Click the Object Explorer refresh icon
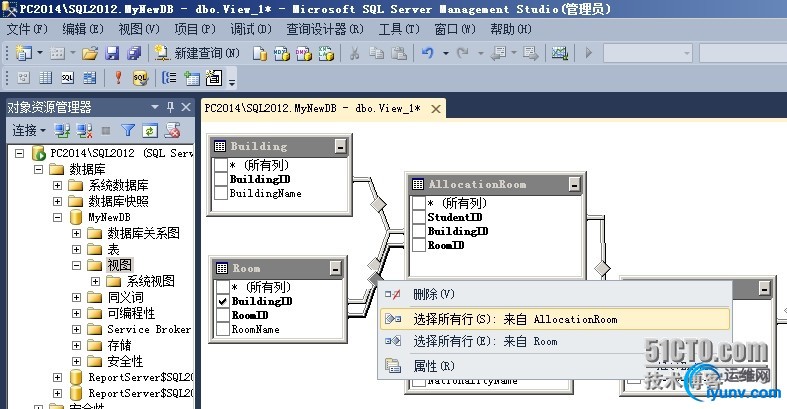Viewport: 787px width, 409px height. click(x=150, y=131)
